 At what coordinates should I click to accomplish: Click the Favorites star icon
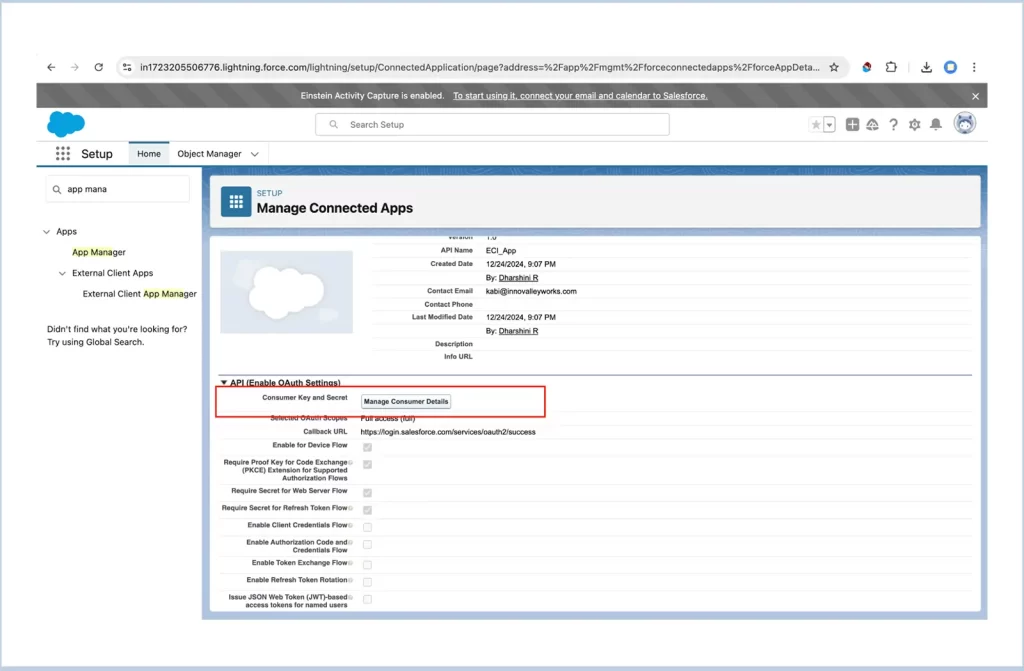point(816,125)
